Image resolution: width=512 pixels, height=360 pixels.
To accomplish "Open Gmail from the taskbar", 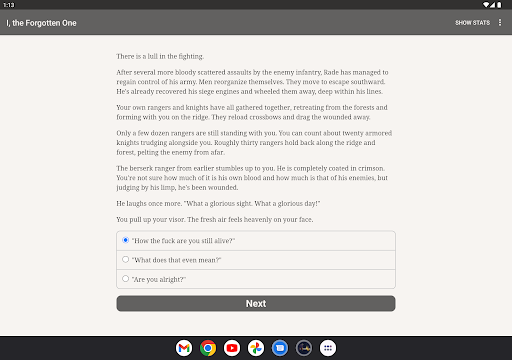I will [x=184, y=348].
